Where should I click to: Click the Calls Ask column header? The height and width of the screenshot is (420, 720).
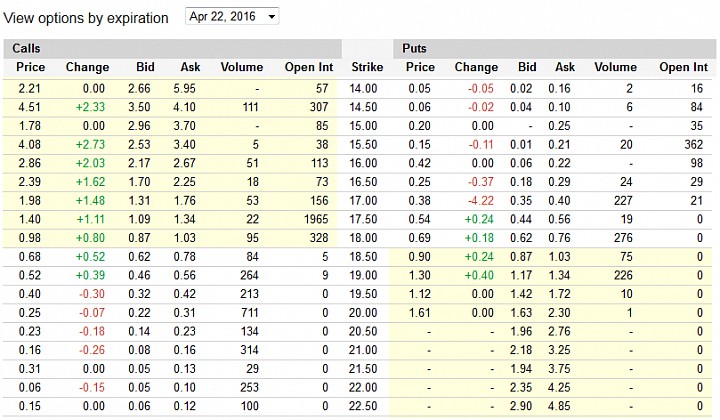(190, 67)
